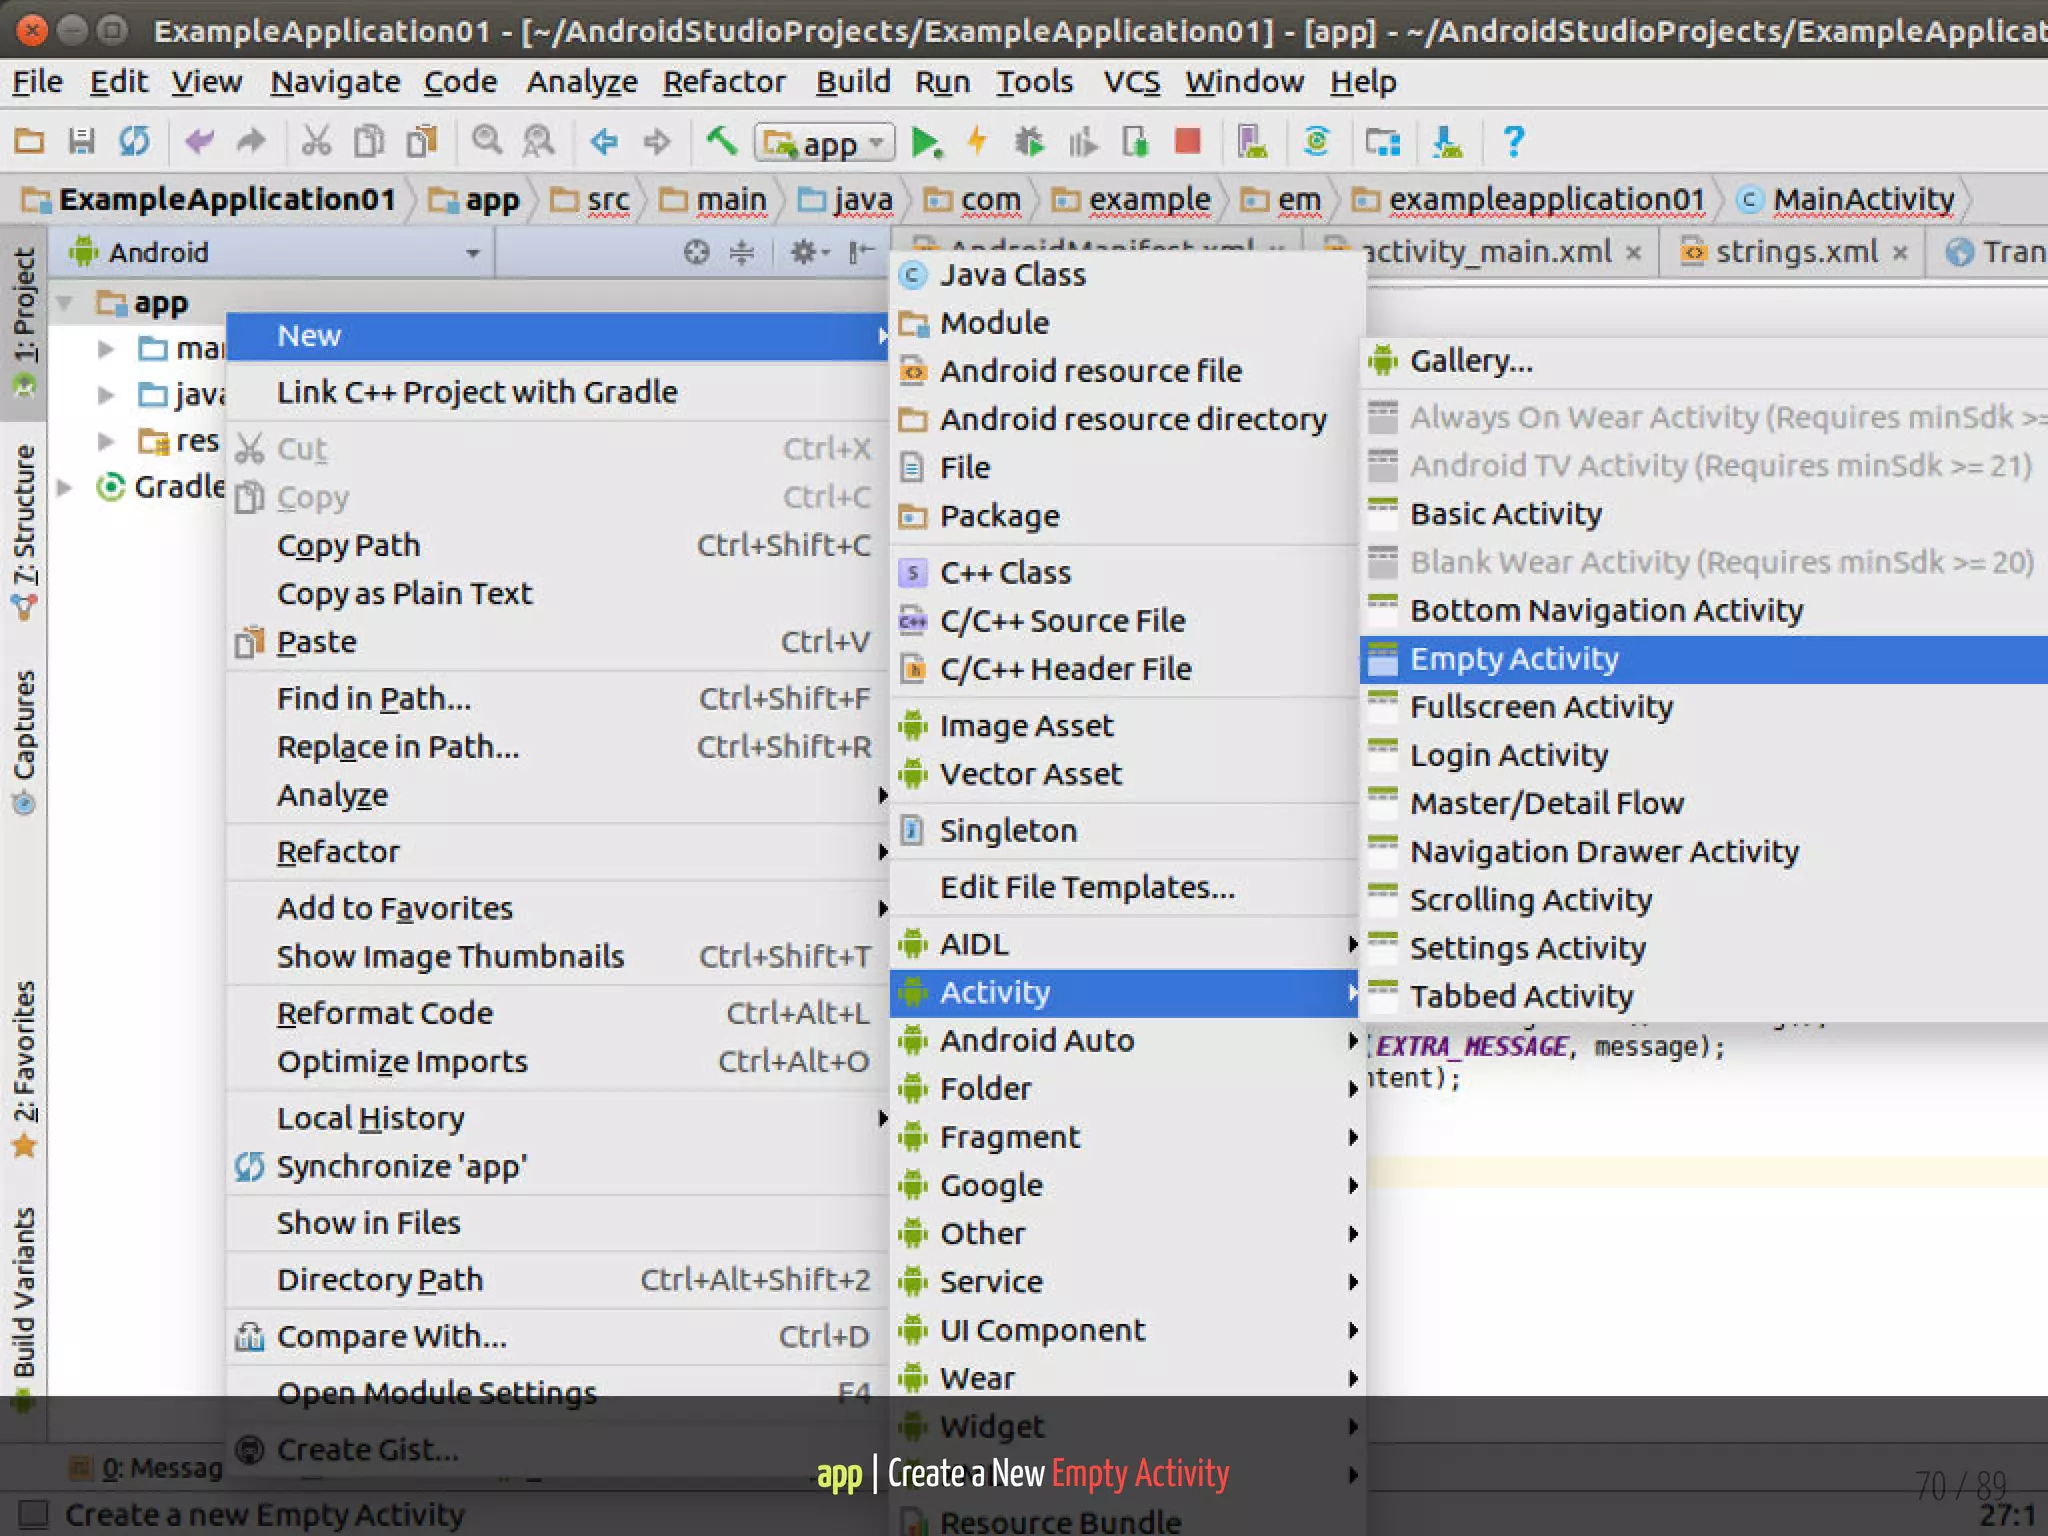Choose Login Activity from the list
The height and width of the screenshot is (1536, 2048).
(x=1704, y=755)
